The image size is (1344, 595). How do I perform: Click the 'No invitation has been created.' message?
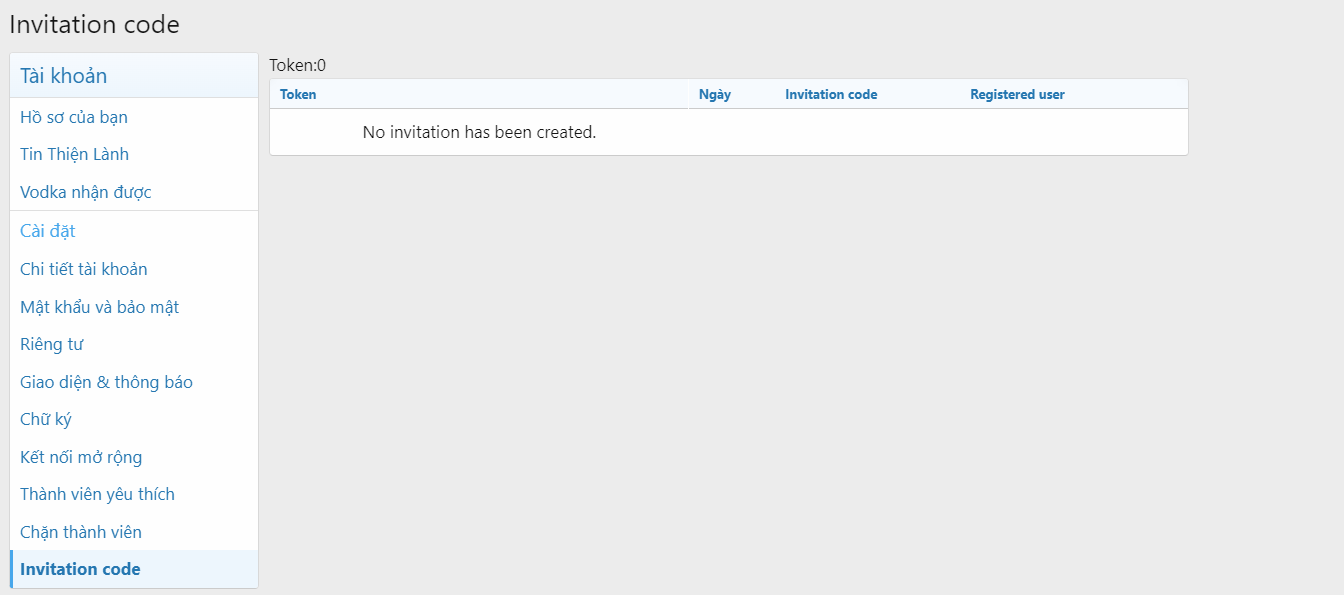pyautogui.click(x=479, y=132)
